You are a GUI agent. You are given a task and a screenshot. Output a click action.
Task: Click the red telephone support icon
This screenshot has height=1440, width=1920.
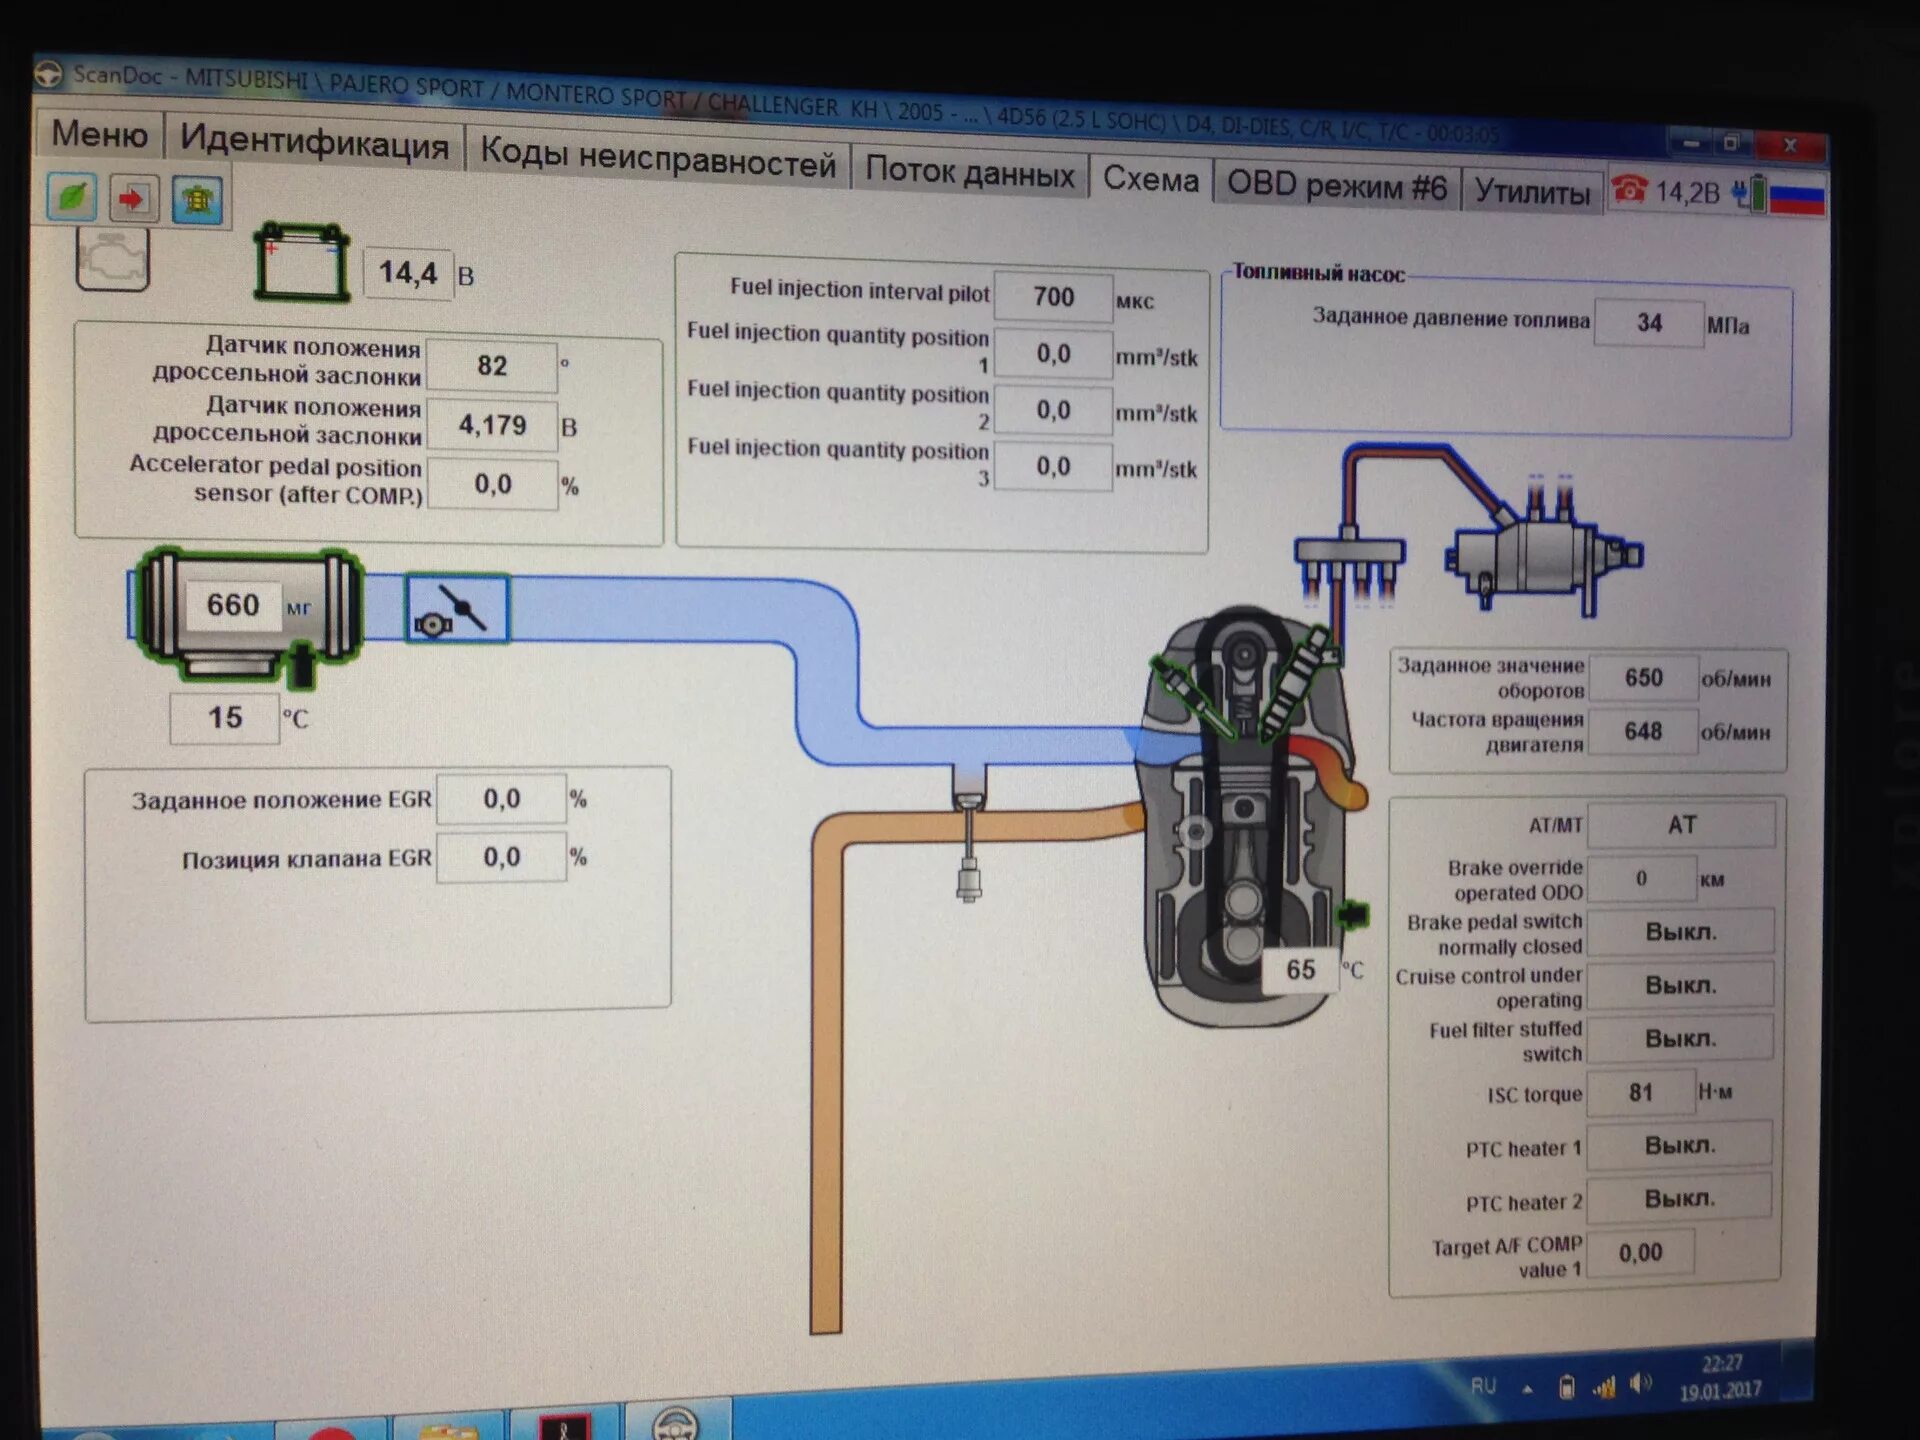[x=1630, y=188]
